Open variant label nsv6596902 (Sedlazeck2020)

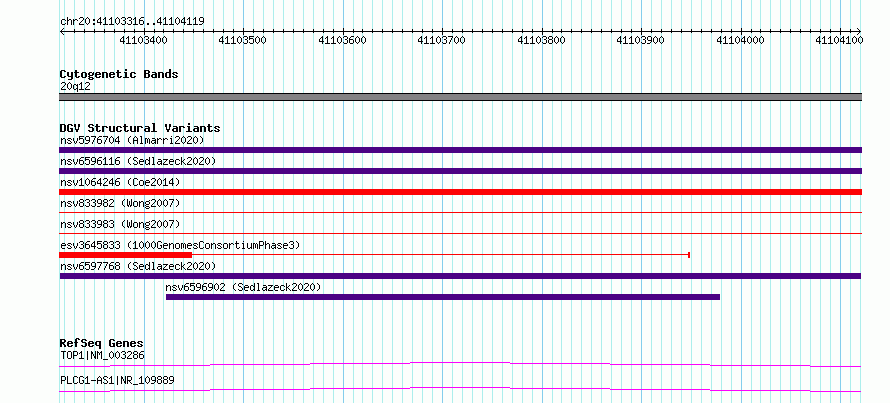[244, 287]
